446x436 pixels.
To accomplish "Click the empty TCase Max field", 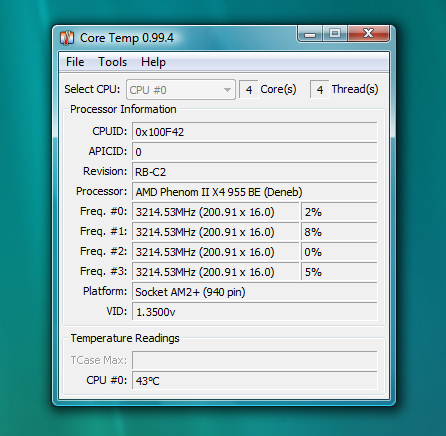I will point(255,360).
